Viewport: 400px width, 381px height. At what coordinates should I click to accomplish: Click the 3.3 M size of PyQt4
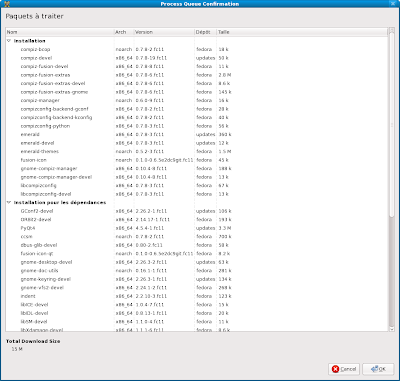coord(225,228)
